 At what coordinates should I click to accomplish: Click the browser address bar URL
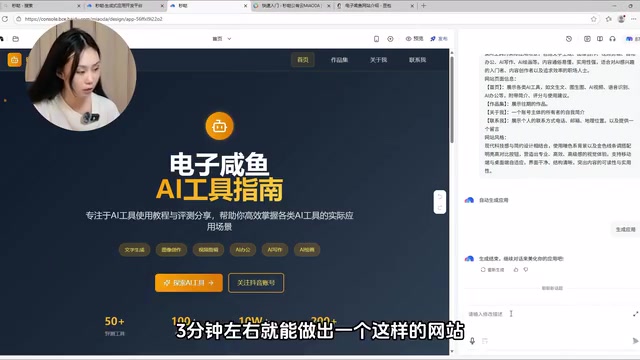[x=93, y=19]
